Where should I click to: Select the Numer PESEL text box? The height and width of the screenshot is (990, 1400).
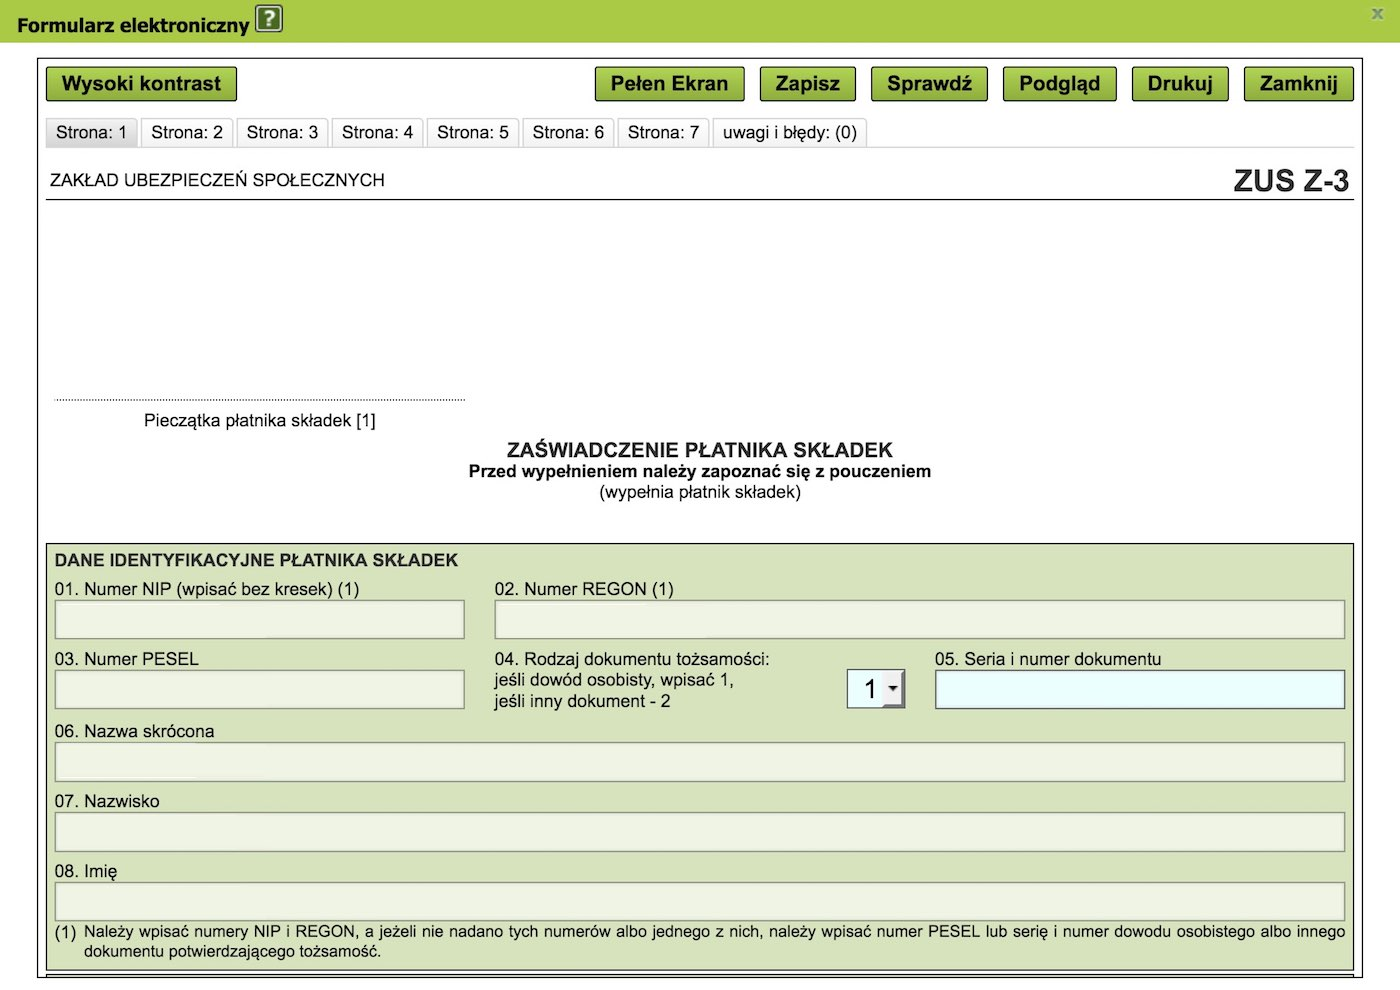[x=259, y=690]
